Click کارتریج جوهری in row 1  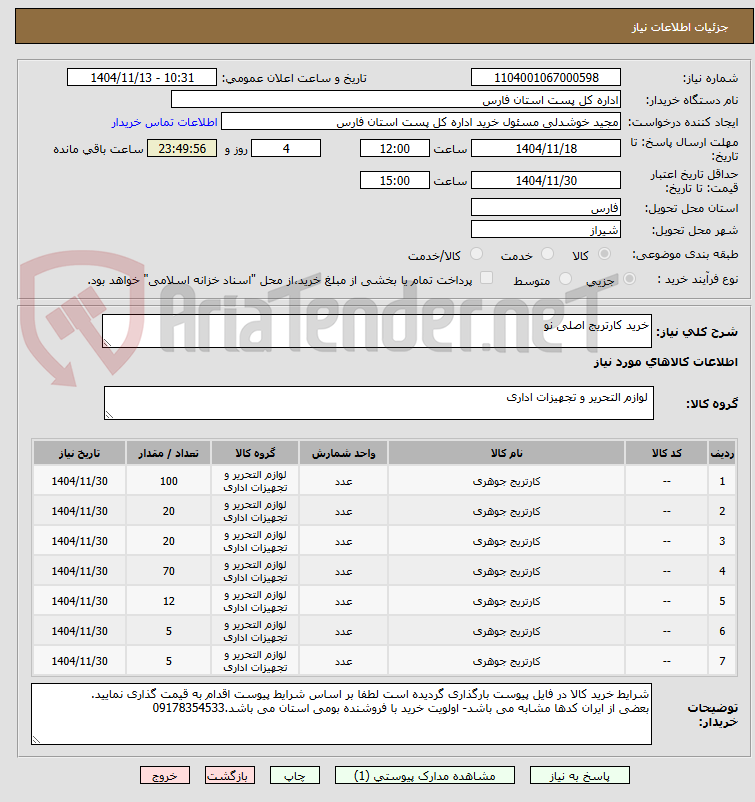[x=506, y=481]
